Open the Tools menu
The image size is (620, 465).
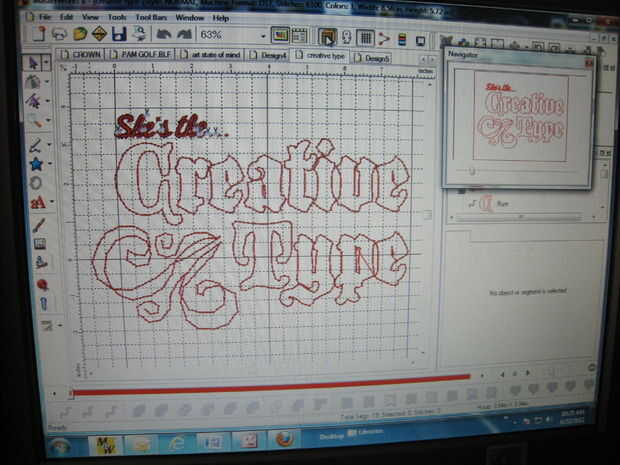pyautogui.click(x=117, y=17)
